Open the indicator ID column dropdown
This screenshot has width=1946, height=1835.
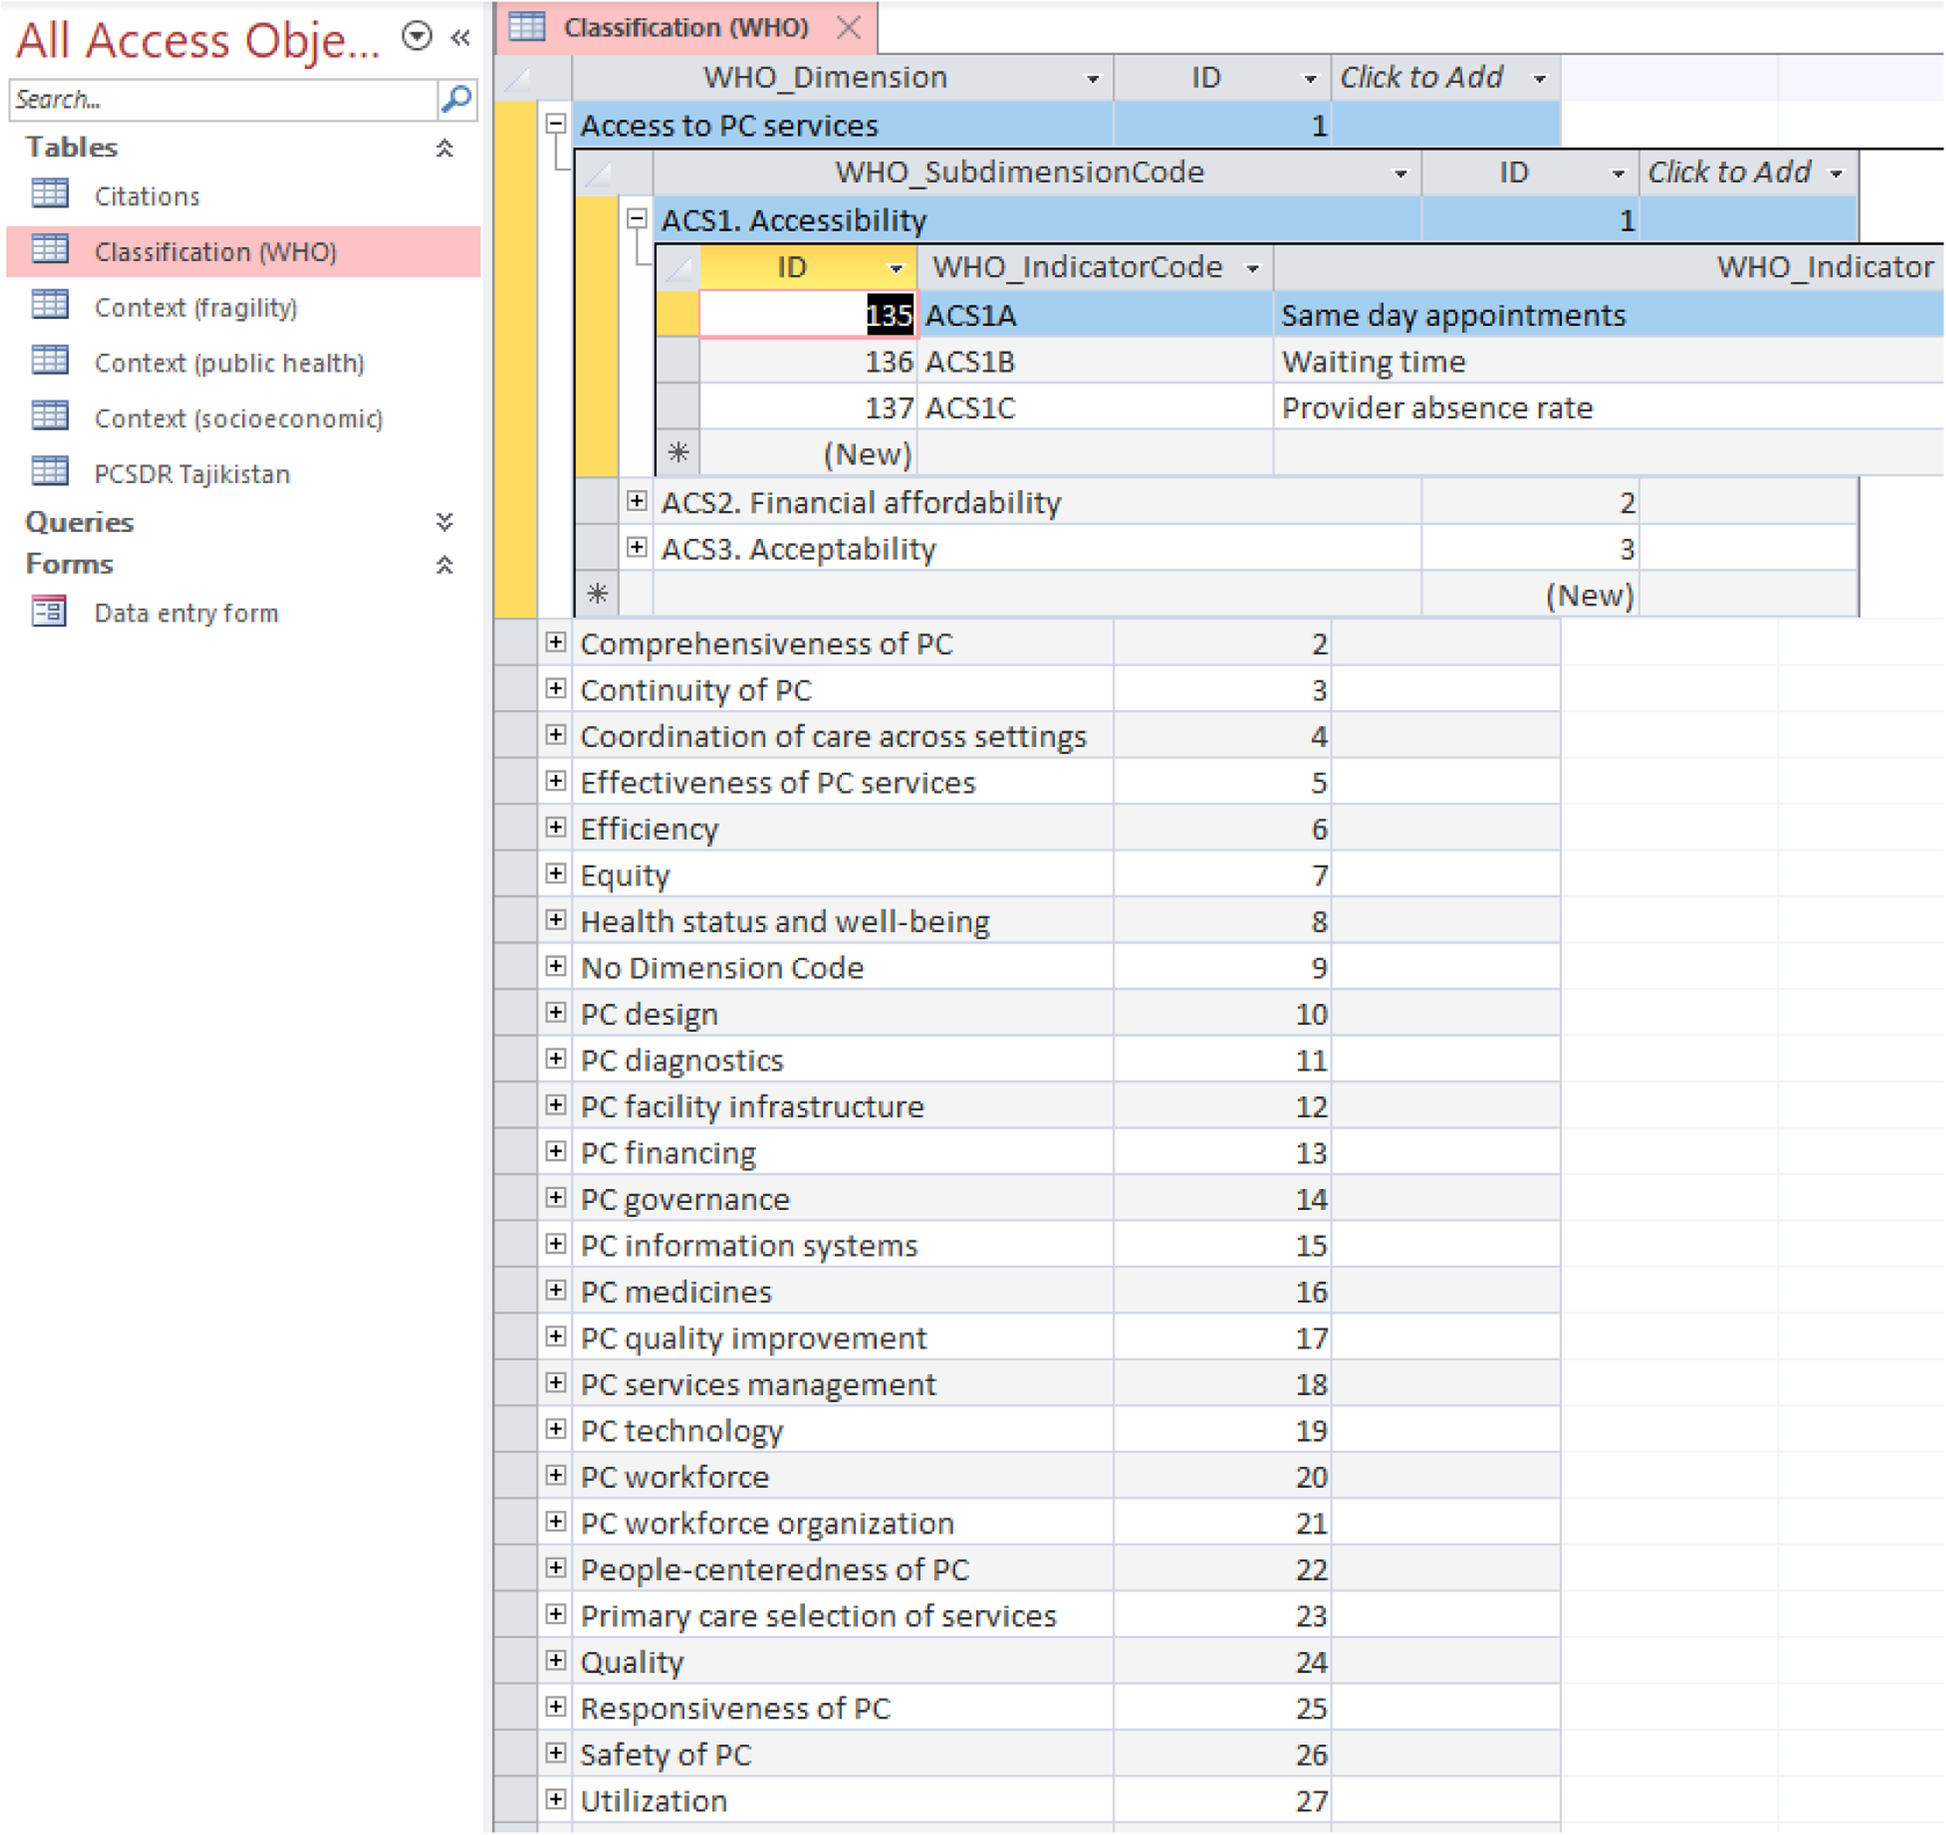coord(896,268)
